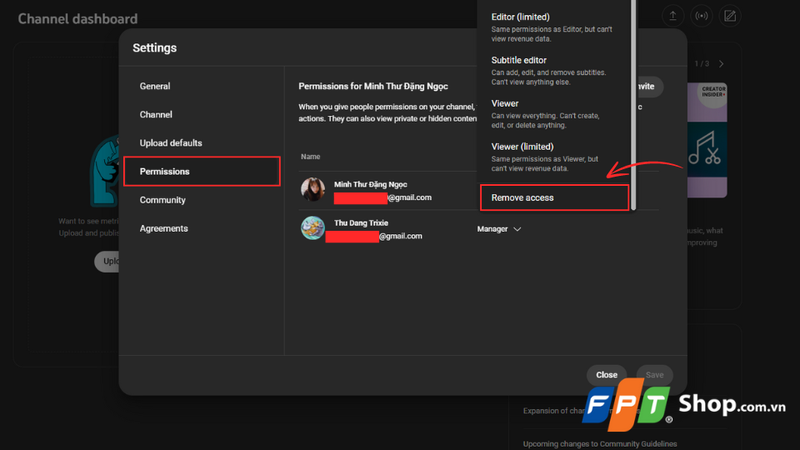800x450 pixels.
Task: Click Minh Thư Đặng Ngọc's profile avatar
Action: click(313, 190)
